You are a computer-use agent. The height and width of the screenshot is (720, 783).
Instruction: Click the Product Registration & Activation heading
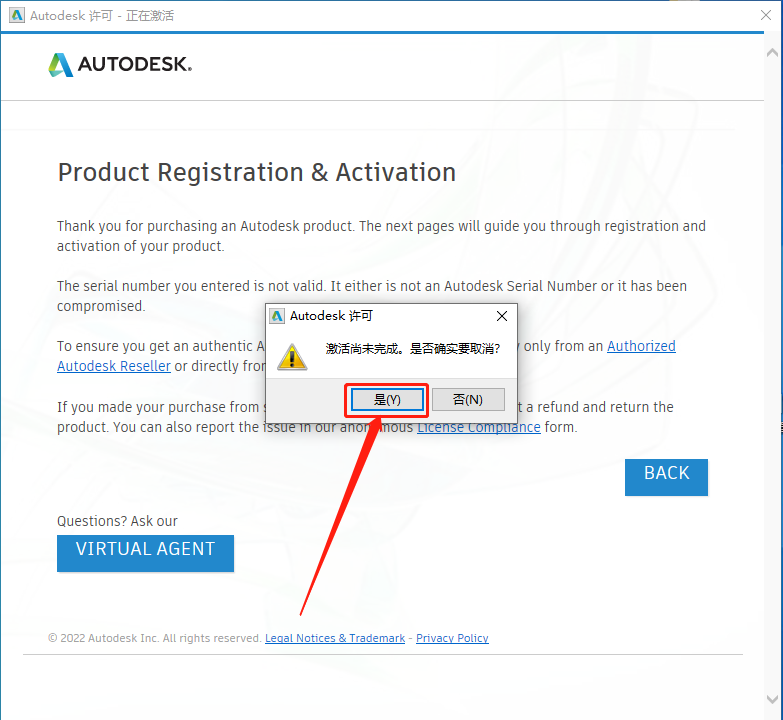pyautogui.click(x=257, y=172)
